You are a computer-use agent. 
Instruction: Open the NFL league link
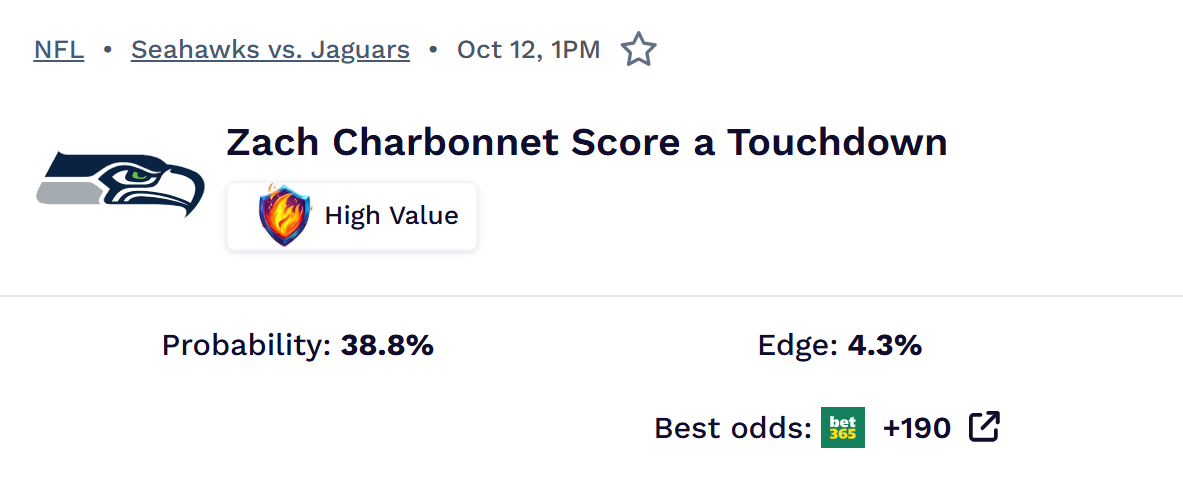(59, 49)
